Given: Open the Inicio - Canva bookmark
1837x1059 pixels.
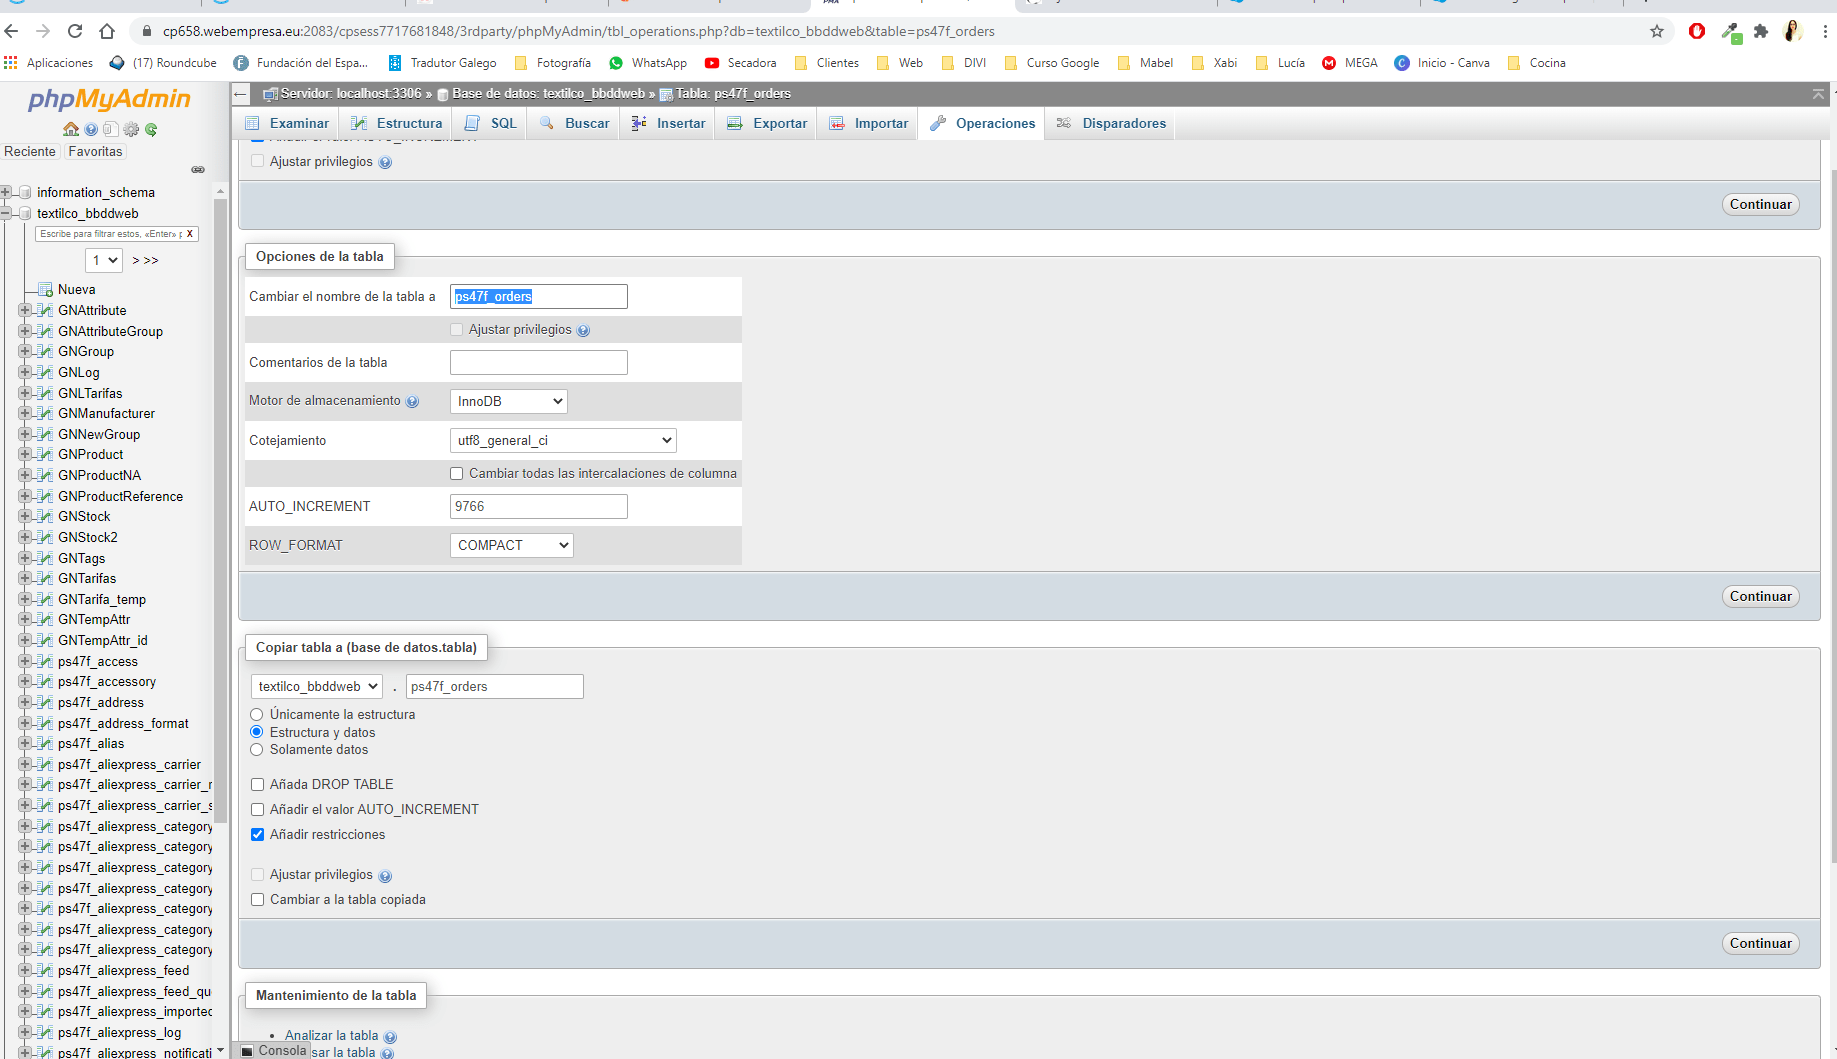Looking at the screenshot, I should [1442, 63].
